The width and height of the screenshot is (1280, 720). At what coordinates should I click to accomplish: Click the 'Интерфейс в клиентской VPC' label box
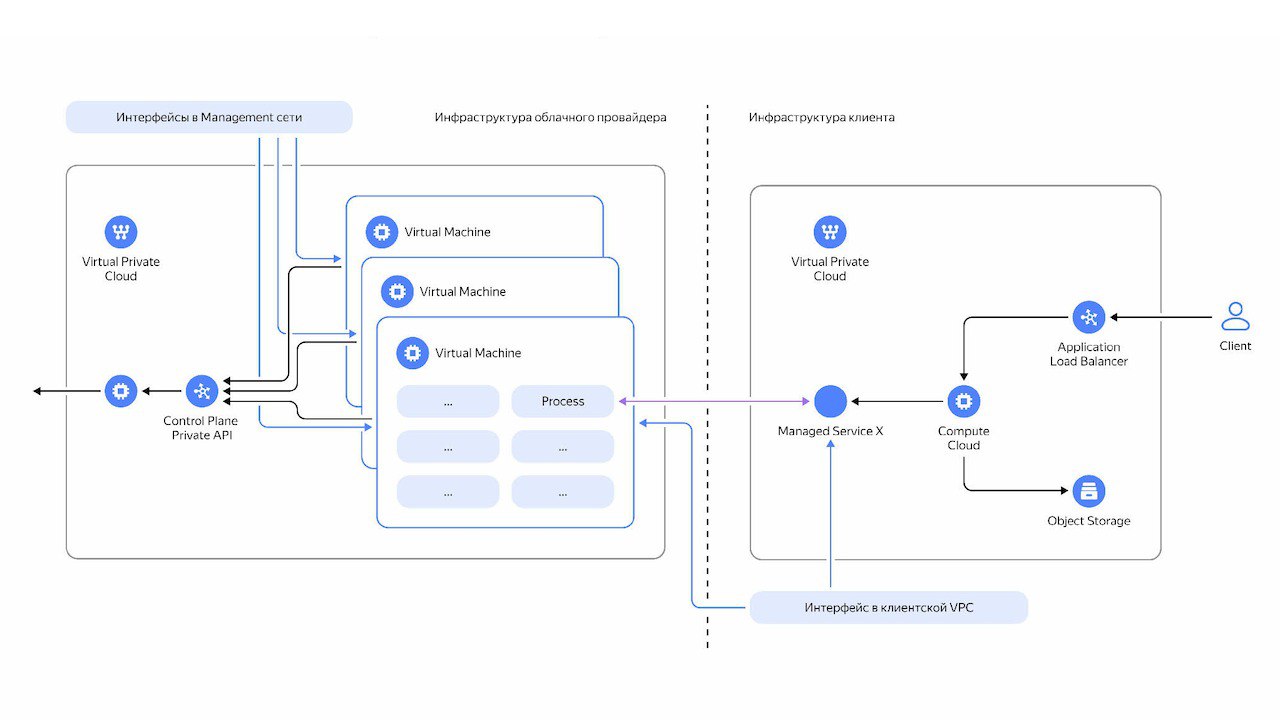889,607
